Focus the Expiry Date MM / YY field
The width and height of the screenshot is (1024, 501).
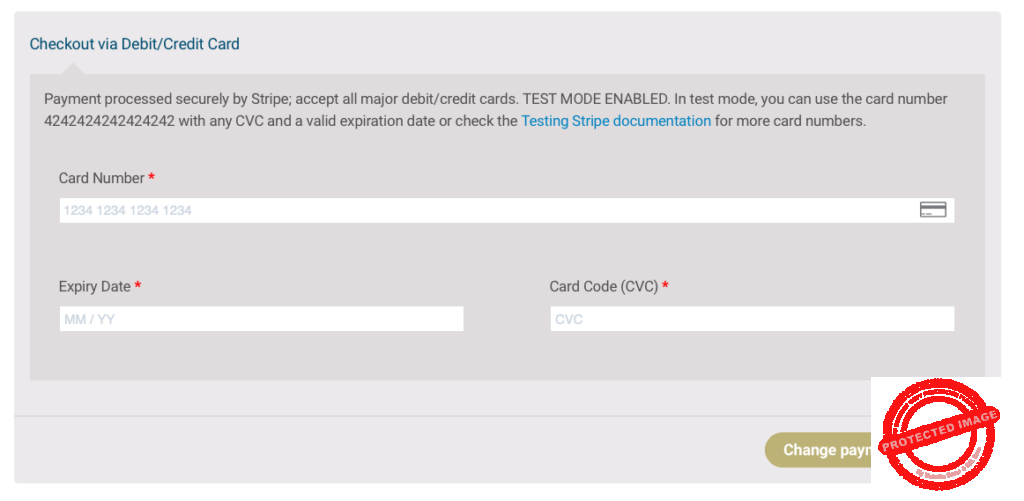pos(261,319)
